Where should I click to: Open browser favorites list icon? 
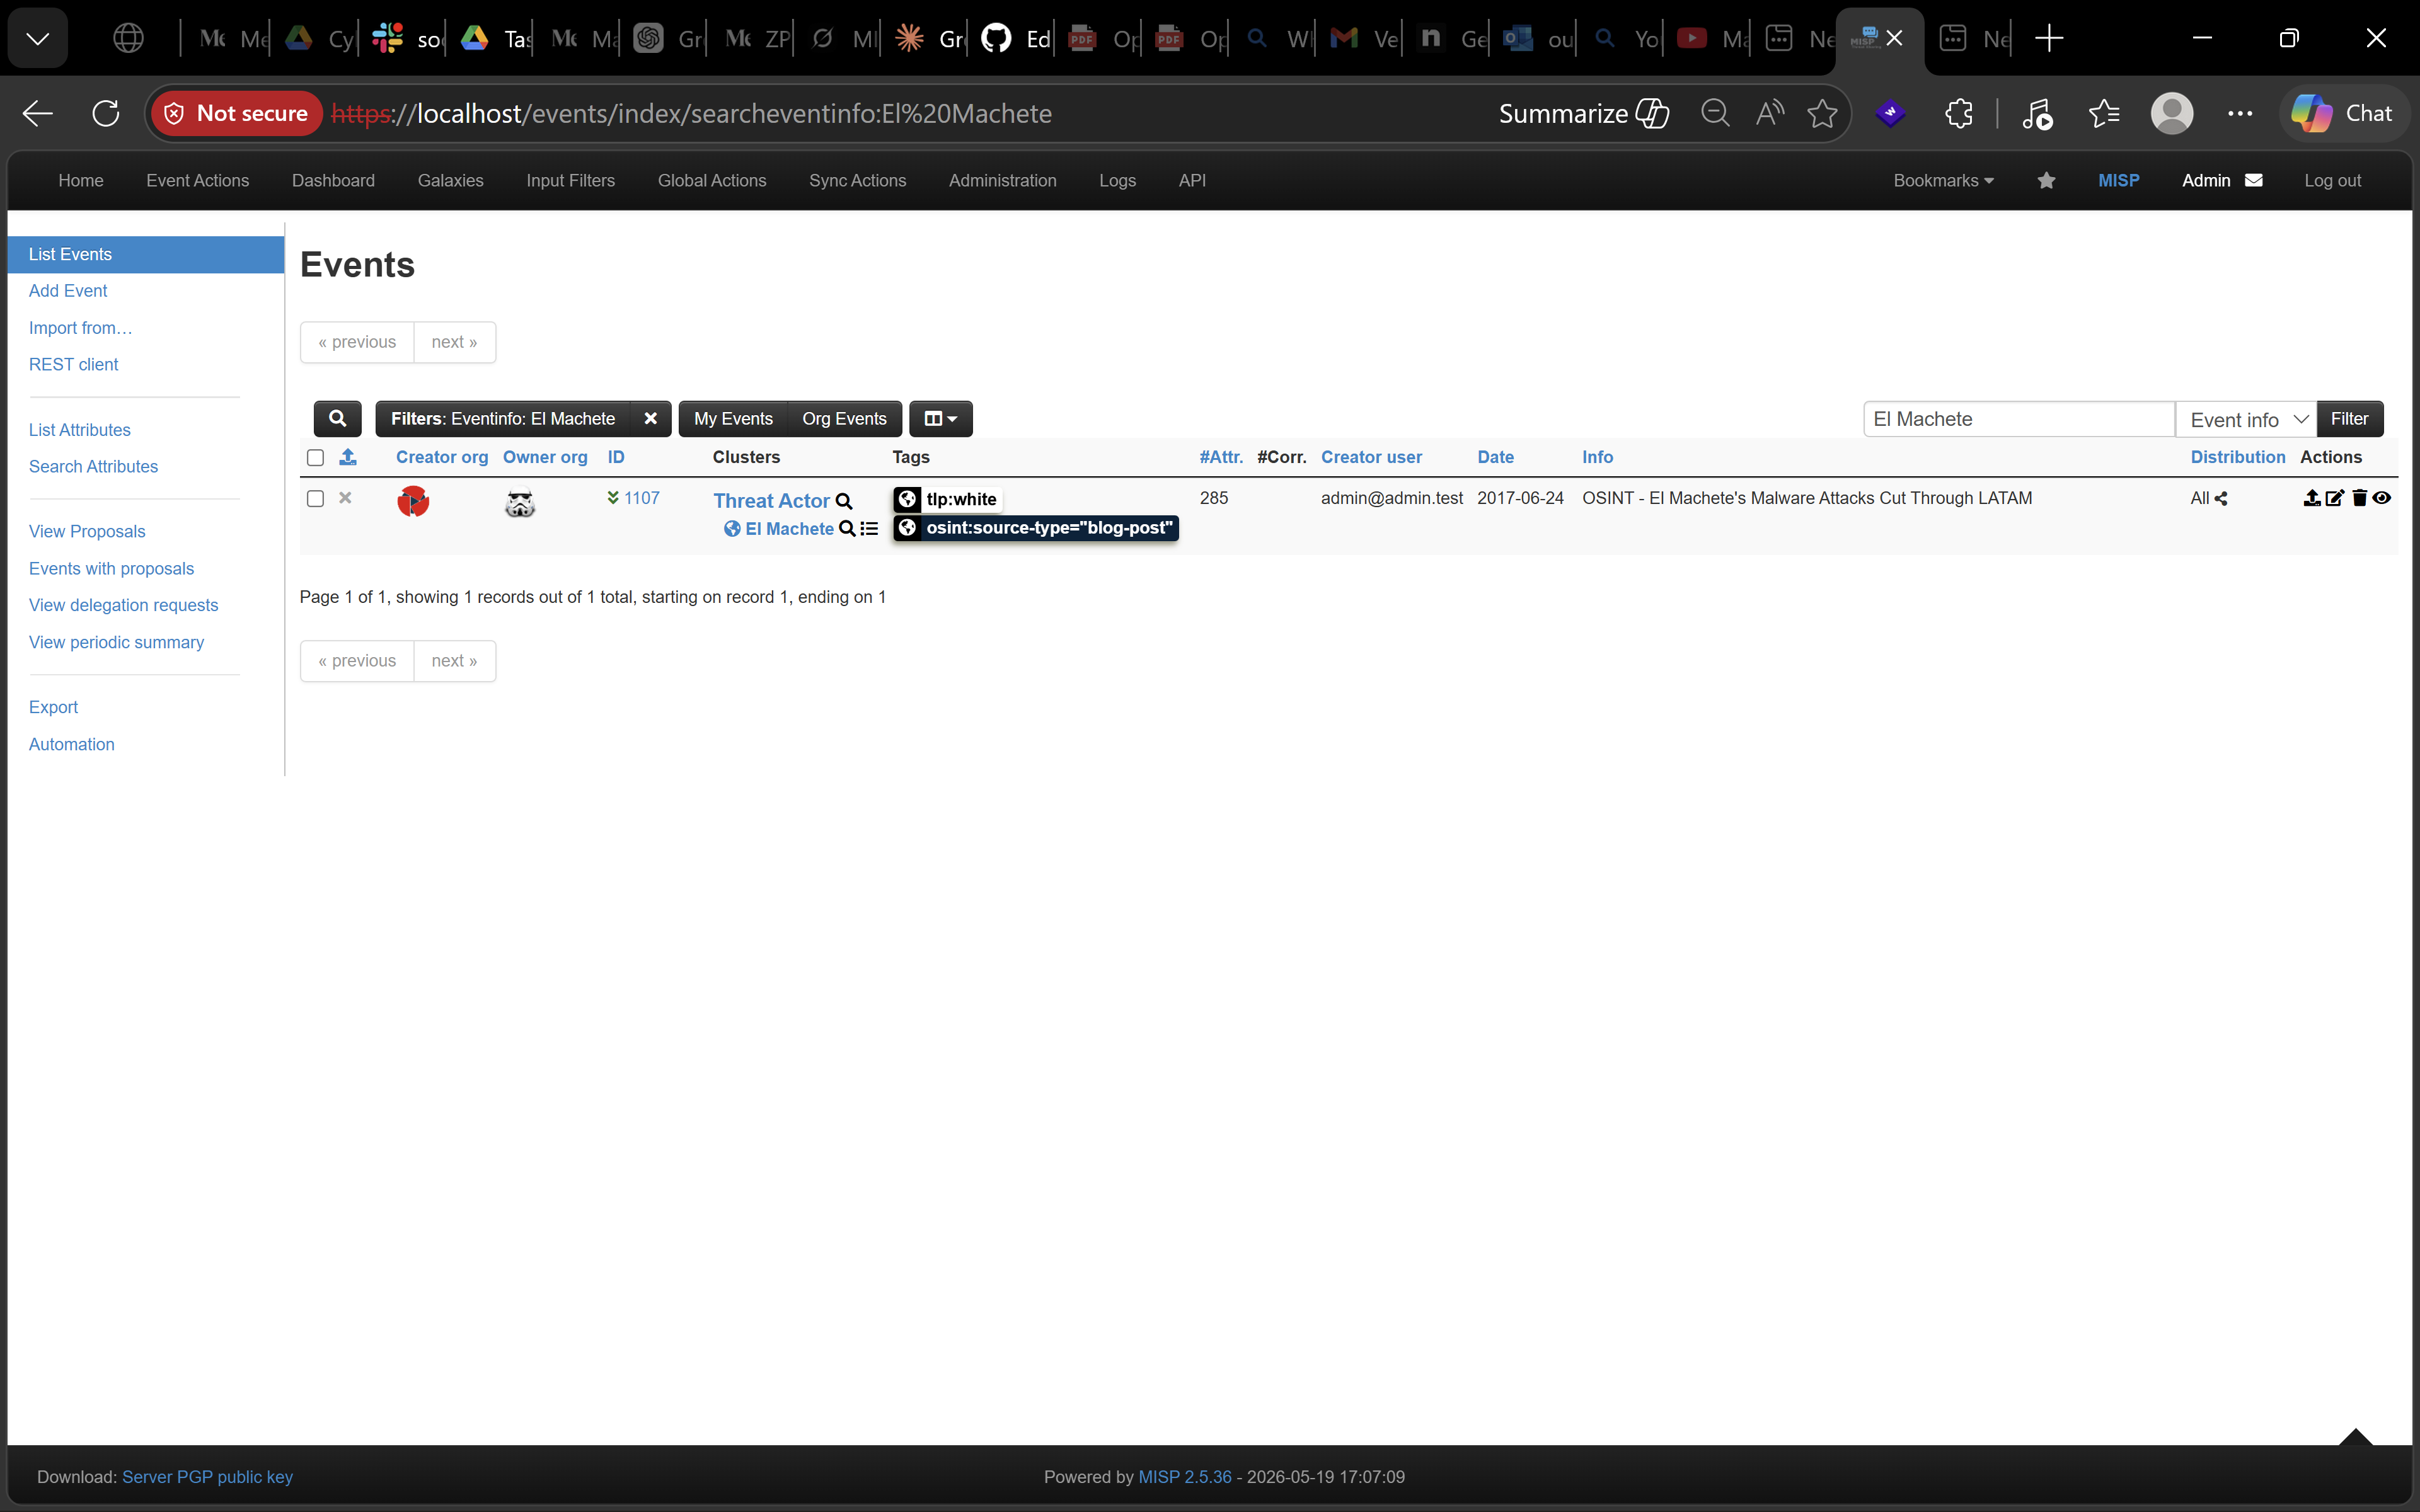click(x=2104, y=113)
